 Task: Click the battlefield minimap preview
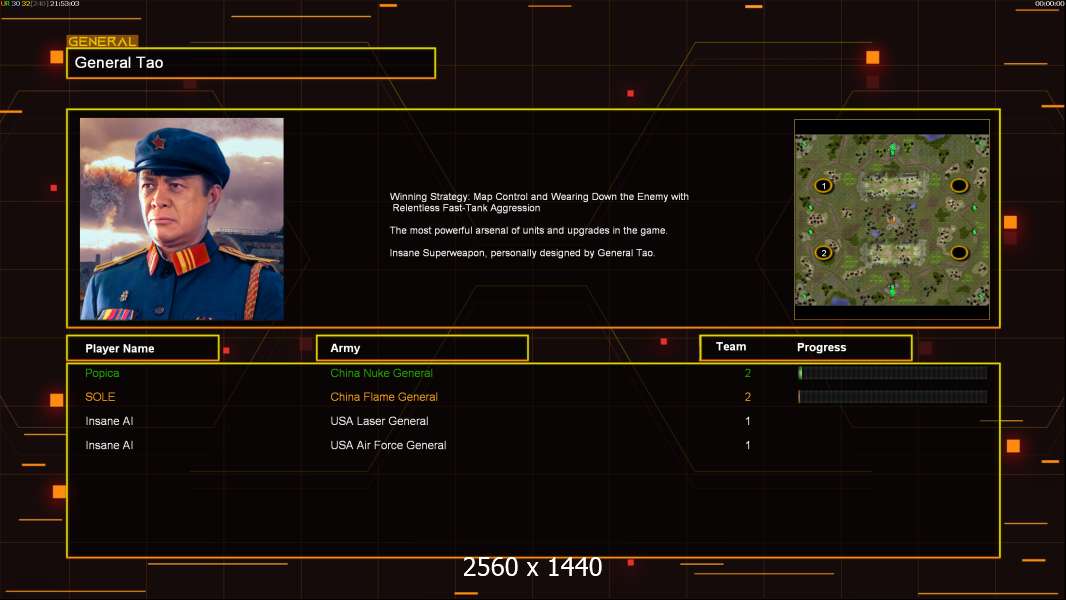(x=892, y=219)
